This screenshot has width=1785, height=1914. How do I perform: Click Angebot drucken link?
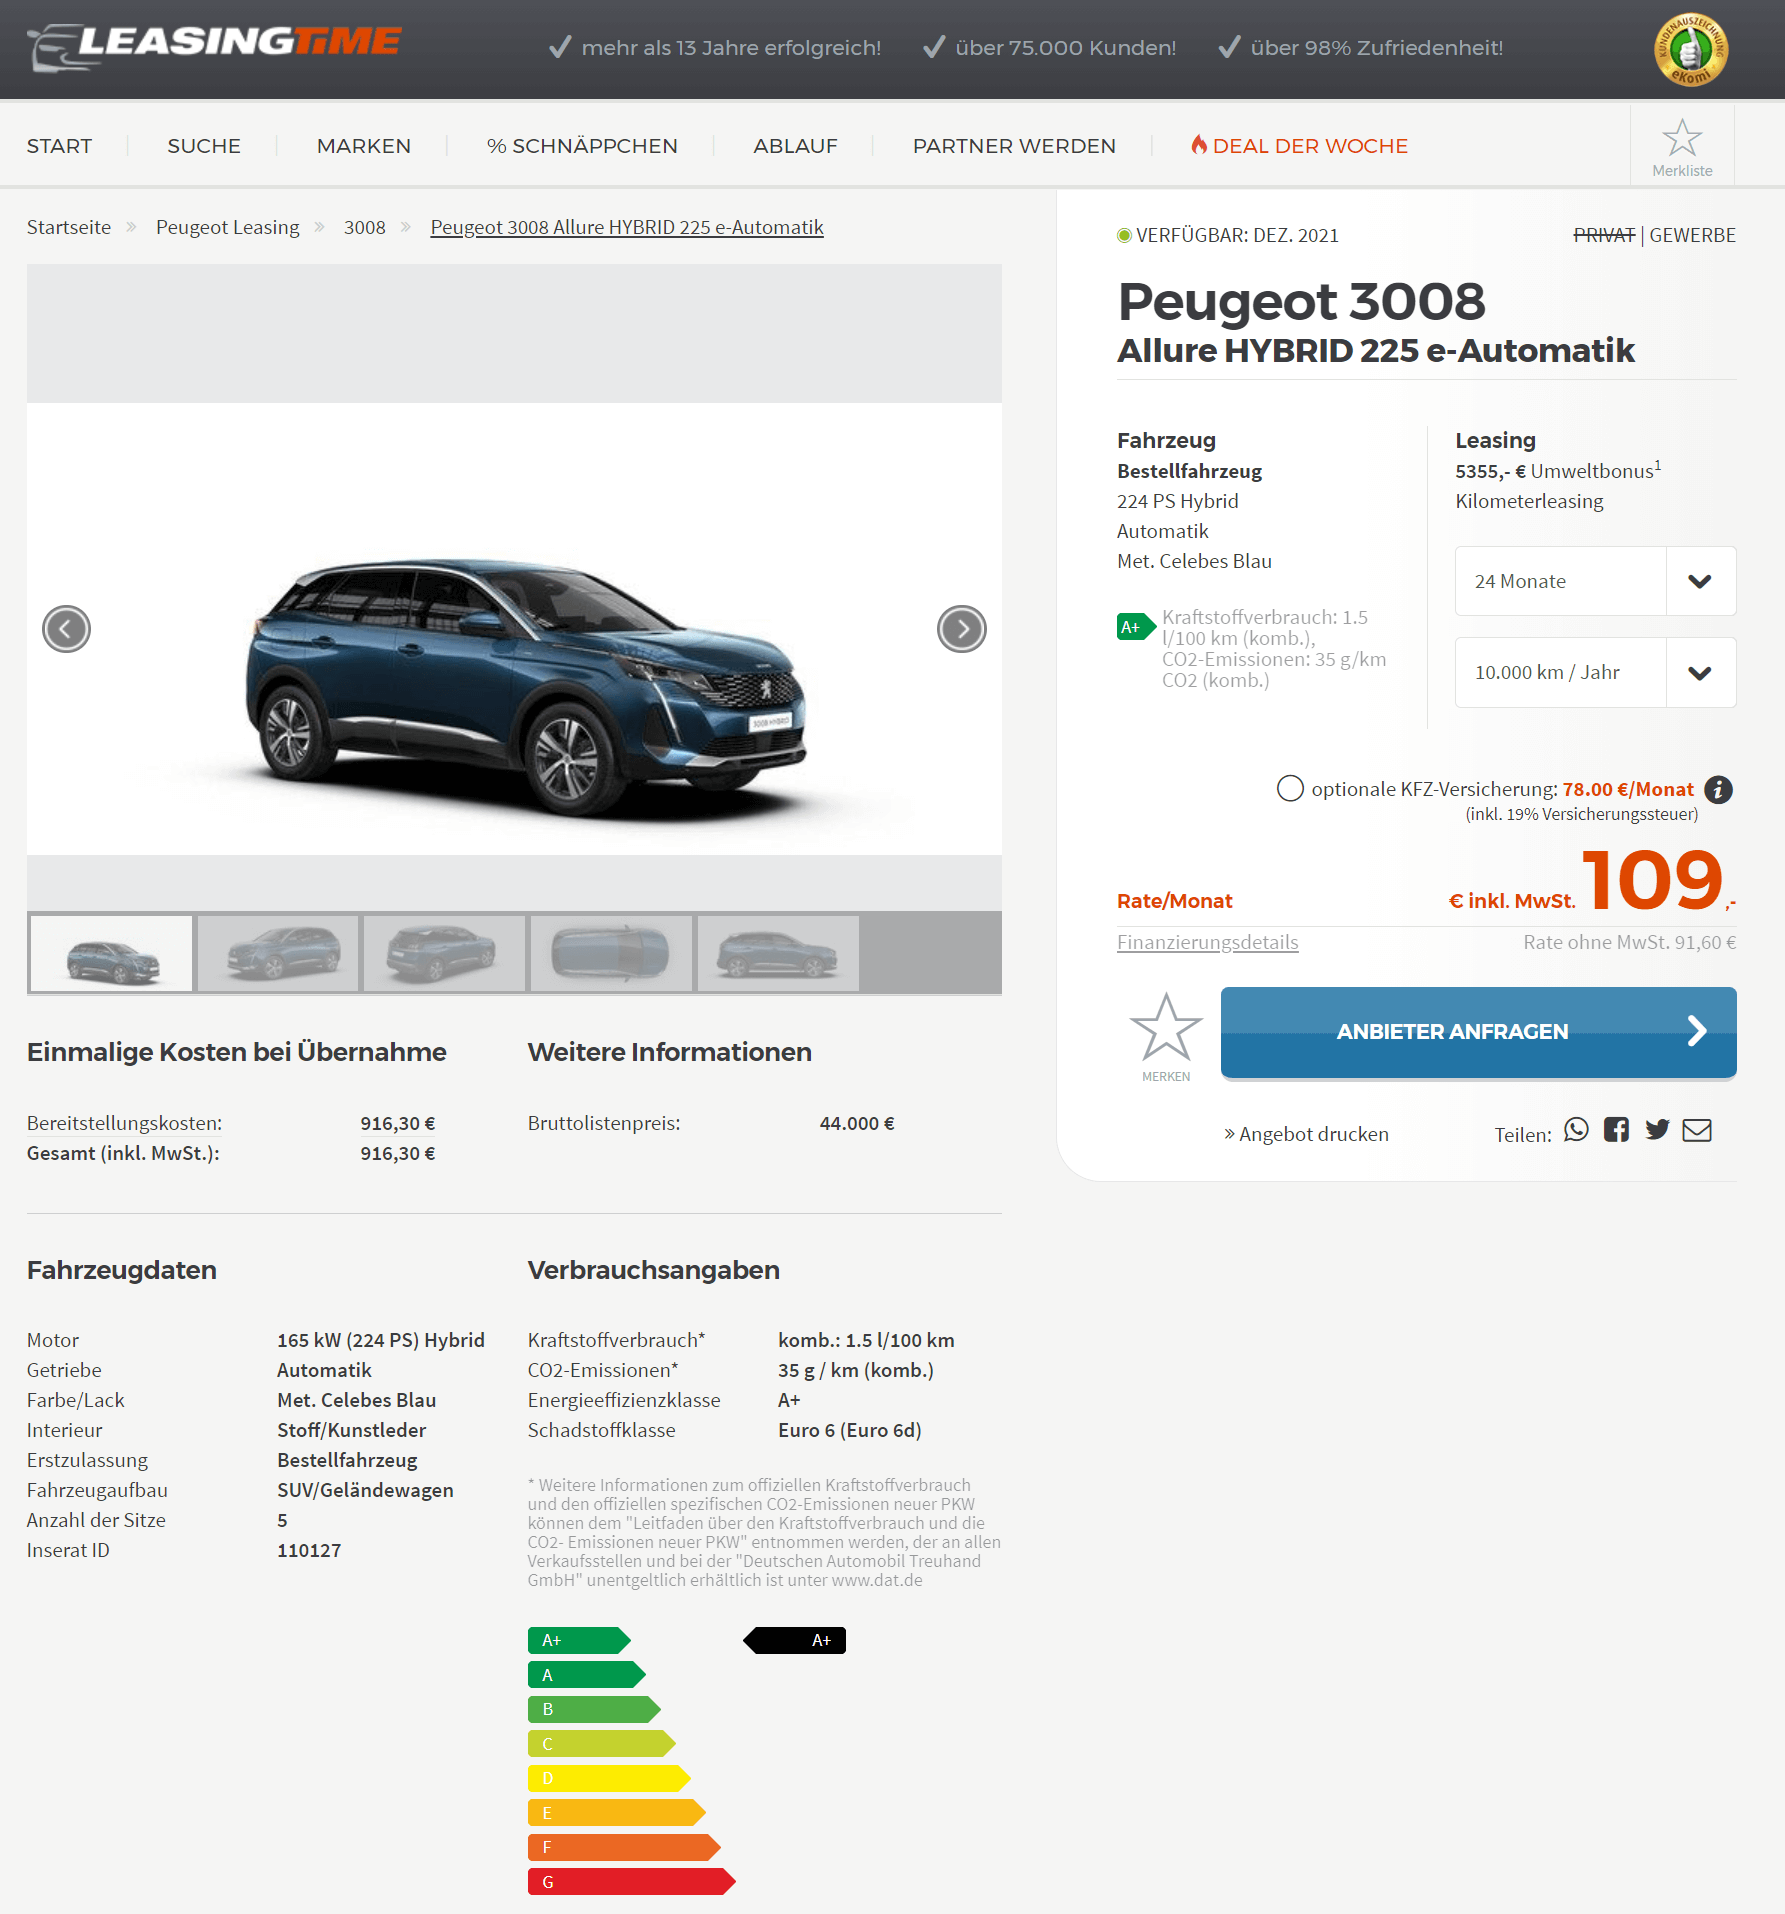pyautogui.click(x=1306, y=1134)
